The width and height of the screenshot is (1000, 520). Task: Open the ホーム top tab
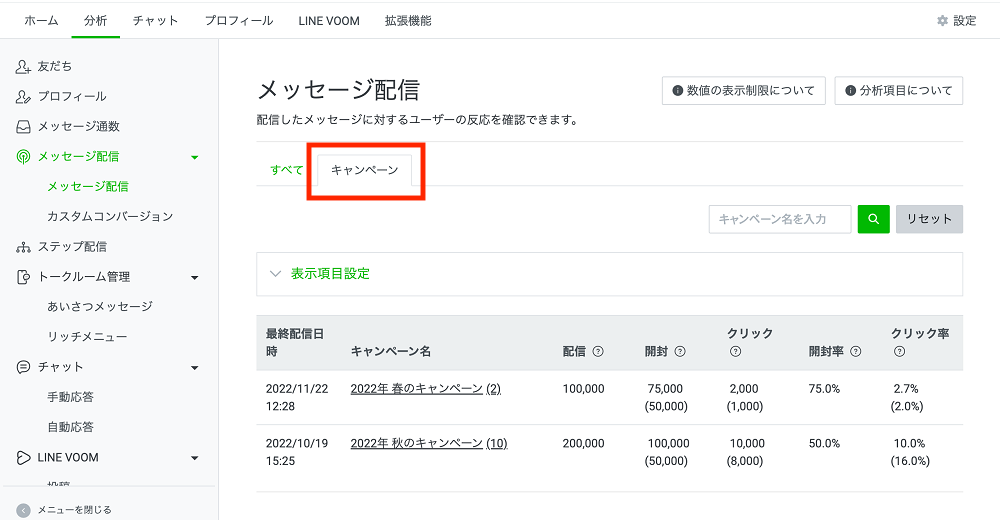(41, 21)
